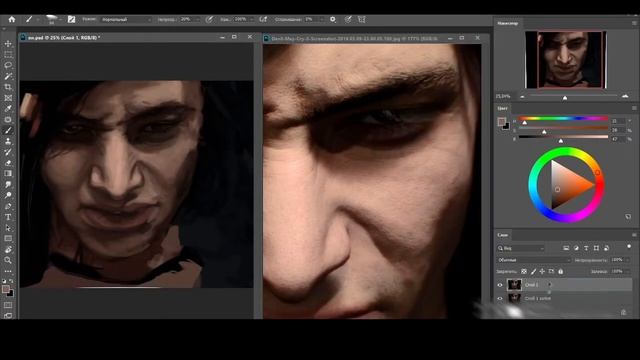Select the Eyedropper tool
Screen dimensions: 640x360
point(8,109)
